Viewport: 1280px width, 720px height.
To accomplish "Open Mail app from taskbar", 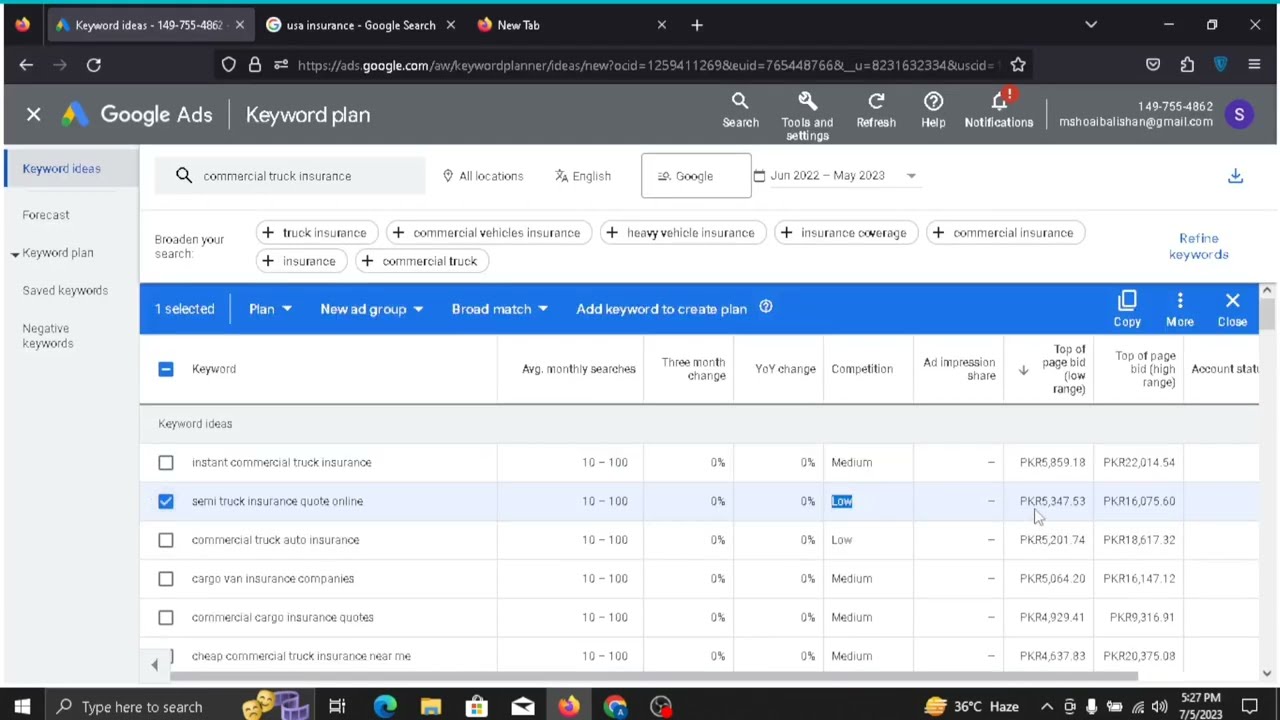I will 523,707.
